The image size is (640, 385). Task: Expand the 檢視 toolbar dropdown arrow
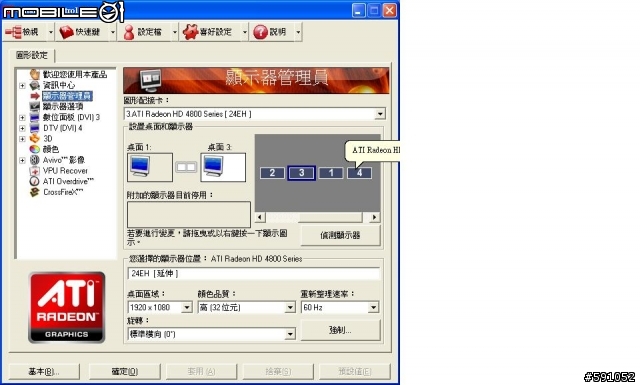tap(51, 32)
